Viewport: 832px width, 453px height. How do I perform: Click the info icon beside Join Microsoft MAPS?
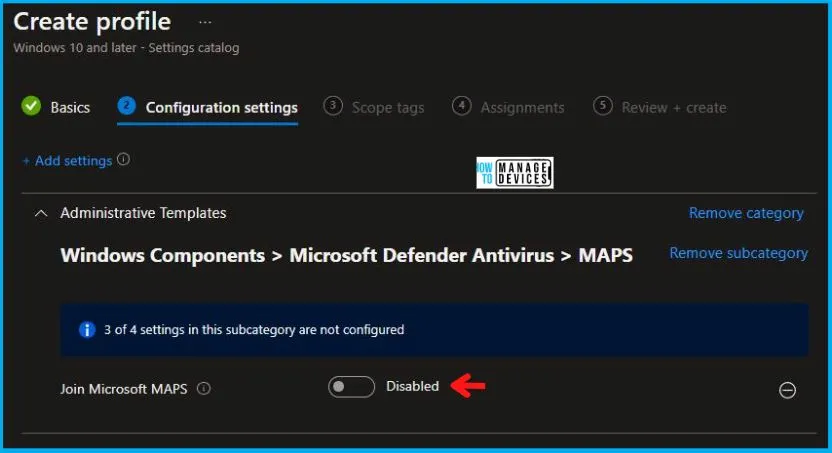(204, 388)
